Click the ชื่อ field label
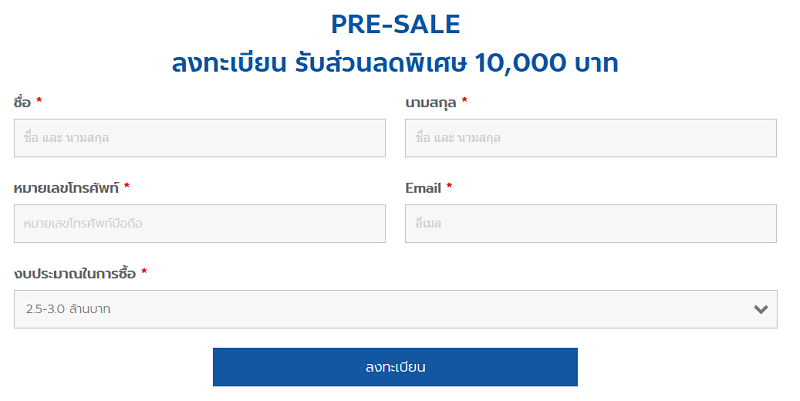Image resolution: width=800 pixels, height=401 pixels. [22, 102]
